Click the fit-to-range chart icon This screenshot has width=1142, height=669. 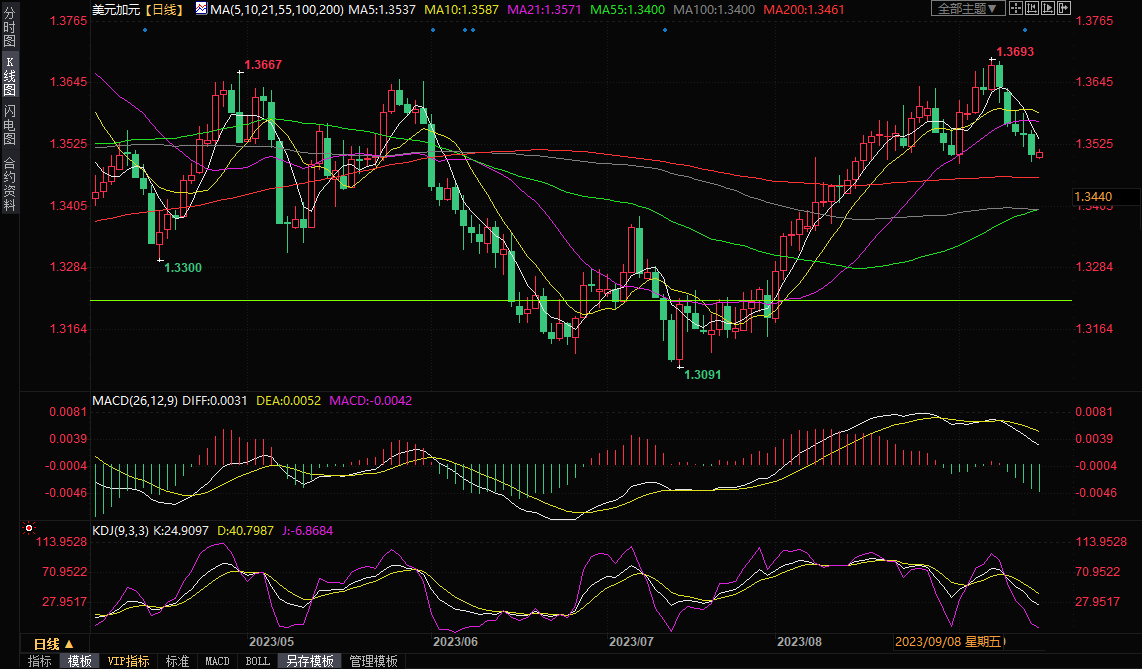point(1032,9)
